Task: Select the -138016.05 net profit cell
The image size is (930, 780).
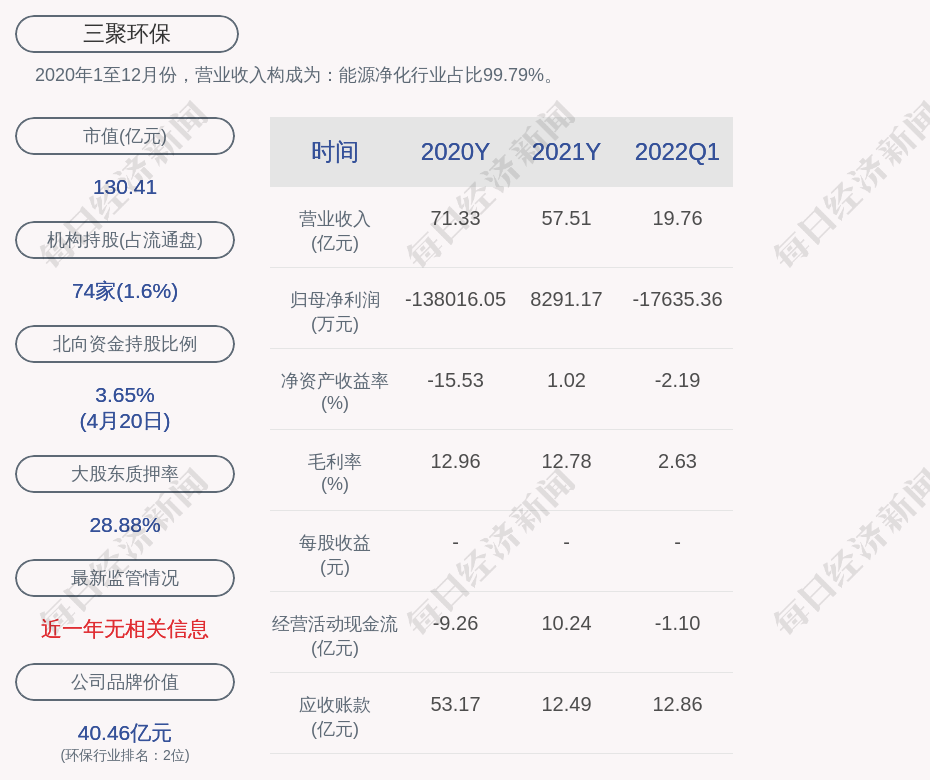Action: pyautogui.click(x=455, y=299)
